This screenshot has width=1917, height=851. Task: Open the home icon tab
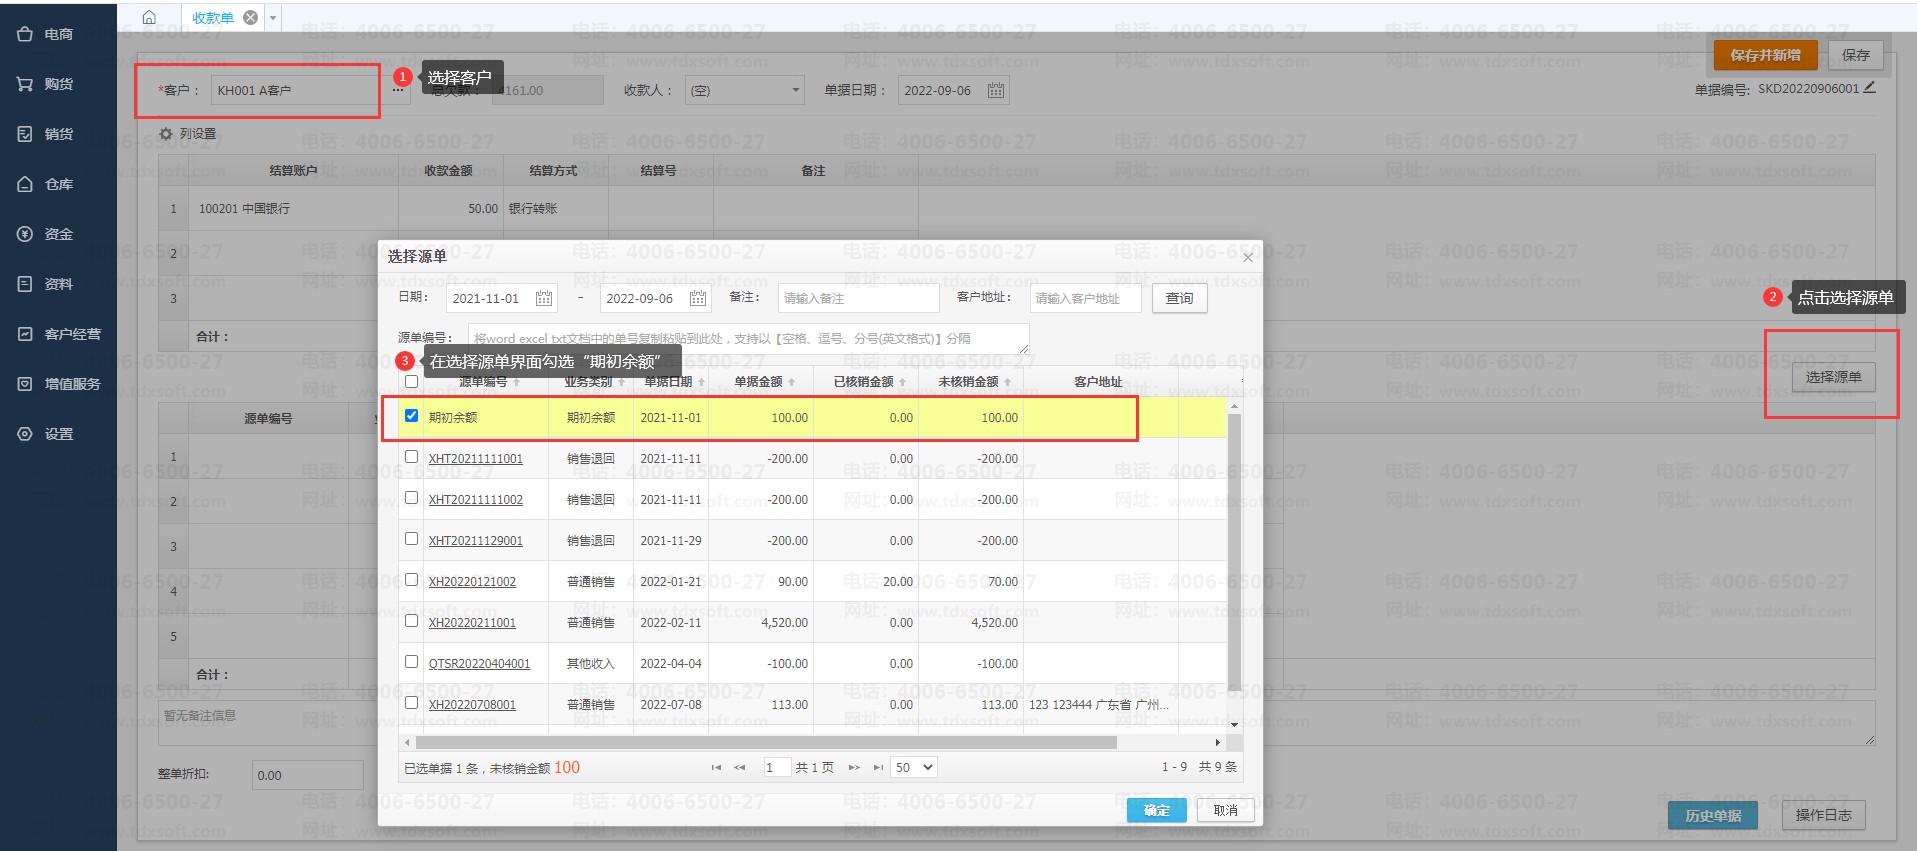pyautogui.click(x=149, y=17)
